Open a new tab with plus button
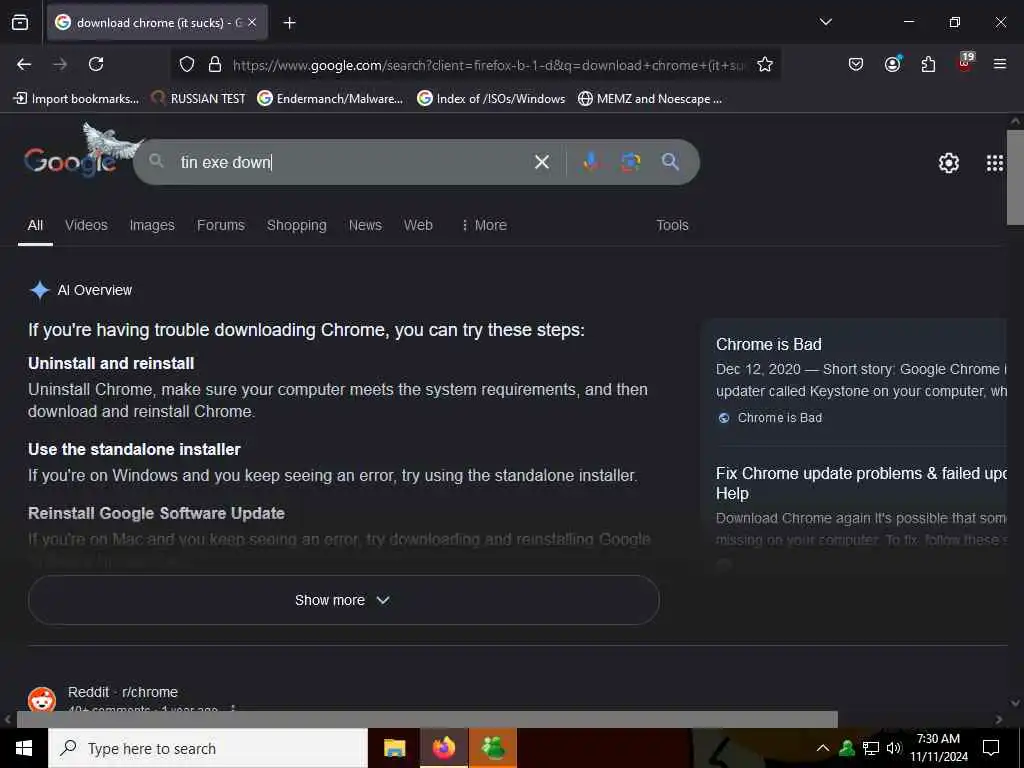Viewport: 1024px width, 768px height. pos(289,23)
